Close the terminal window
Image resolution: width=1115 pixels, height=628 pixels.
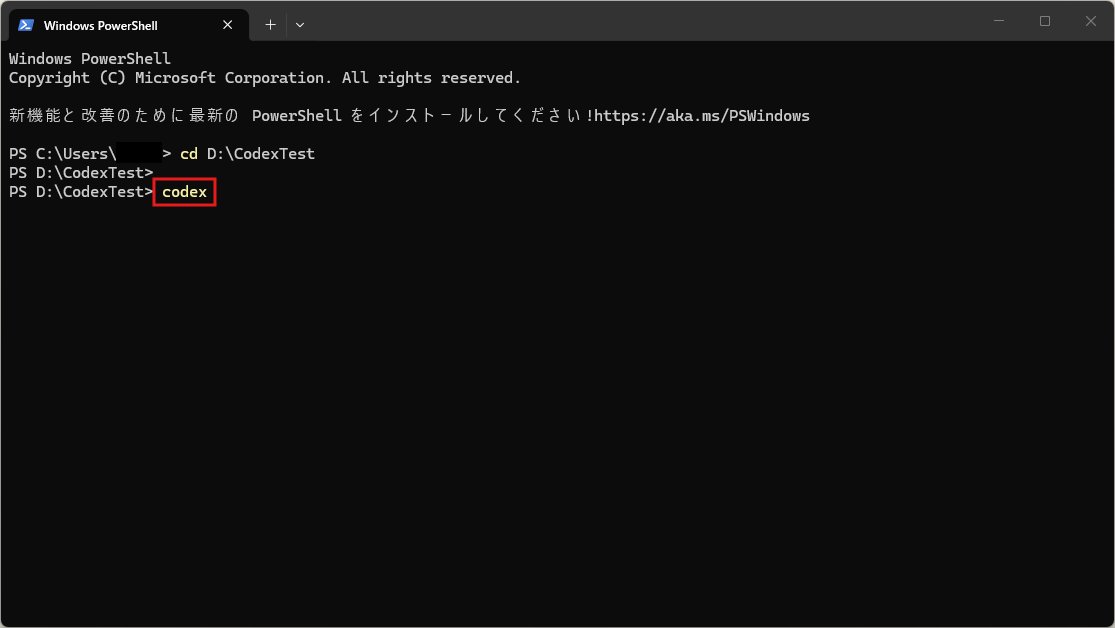tap(1091, 21)
